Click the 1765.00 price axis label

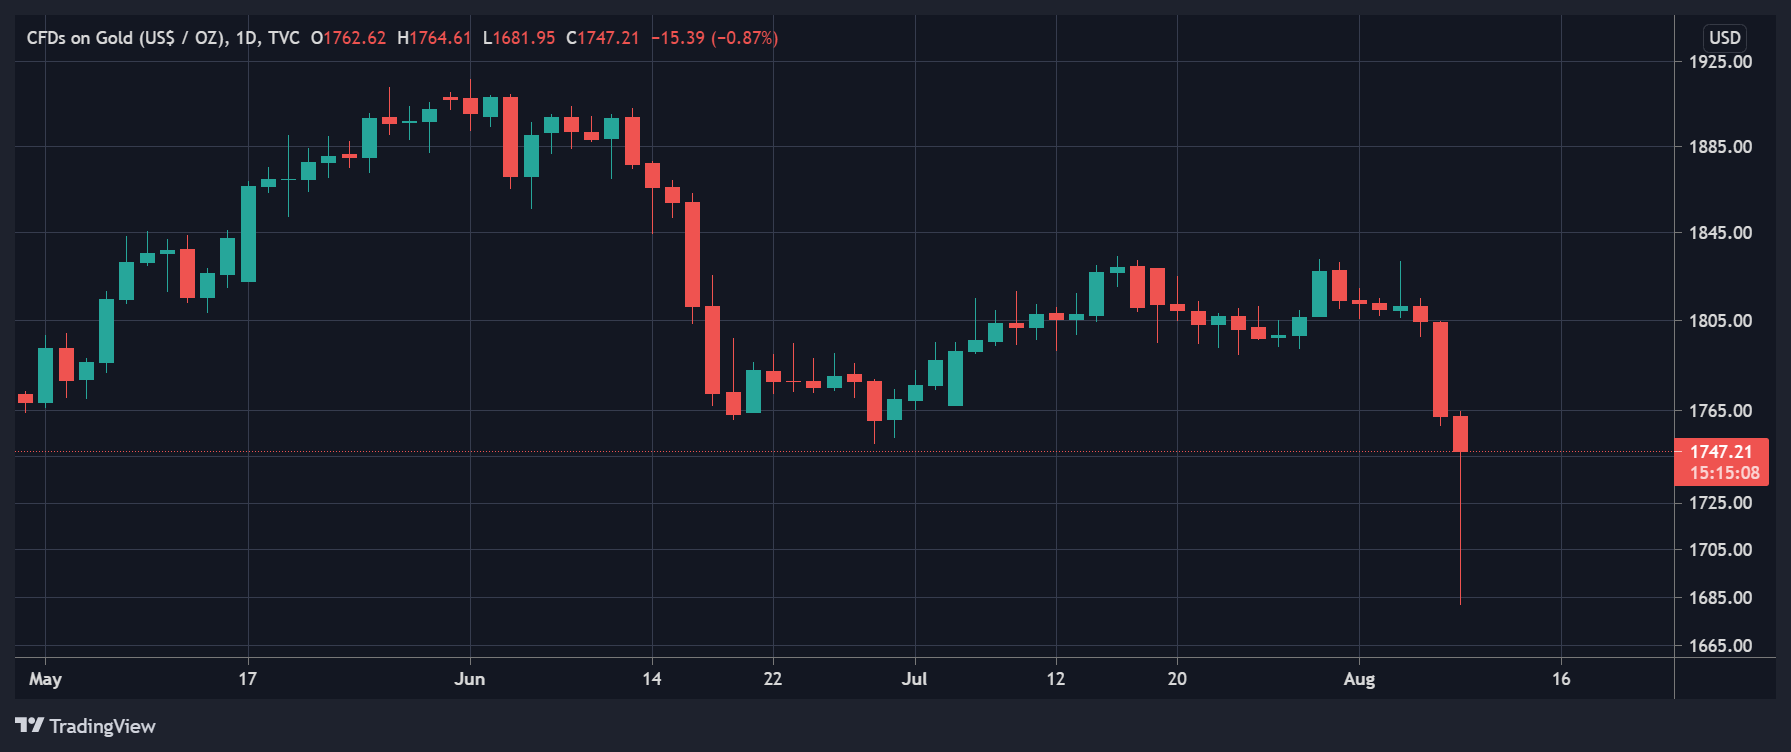tap(1720, 411)
